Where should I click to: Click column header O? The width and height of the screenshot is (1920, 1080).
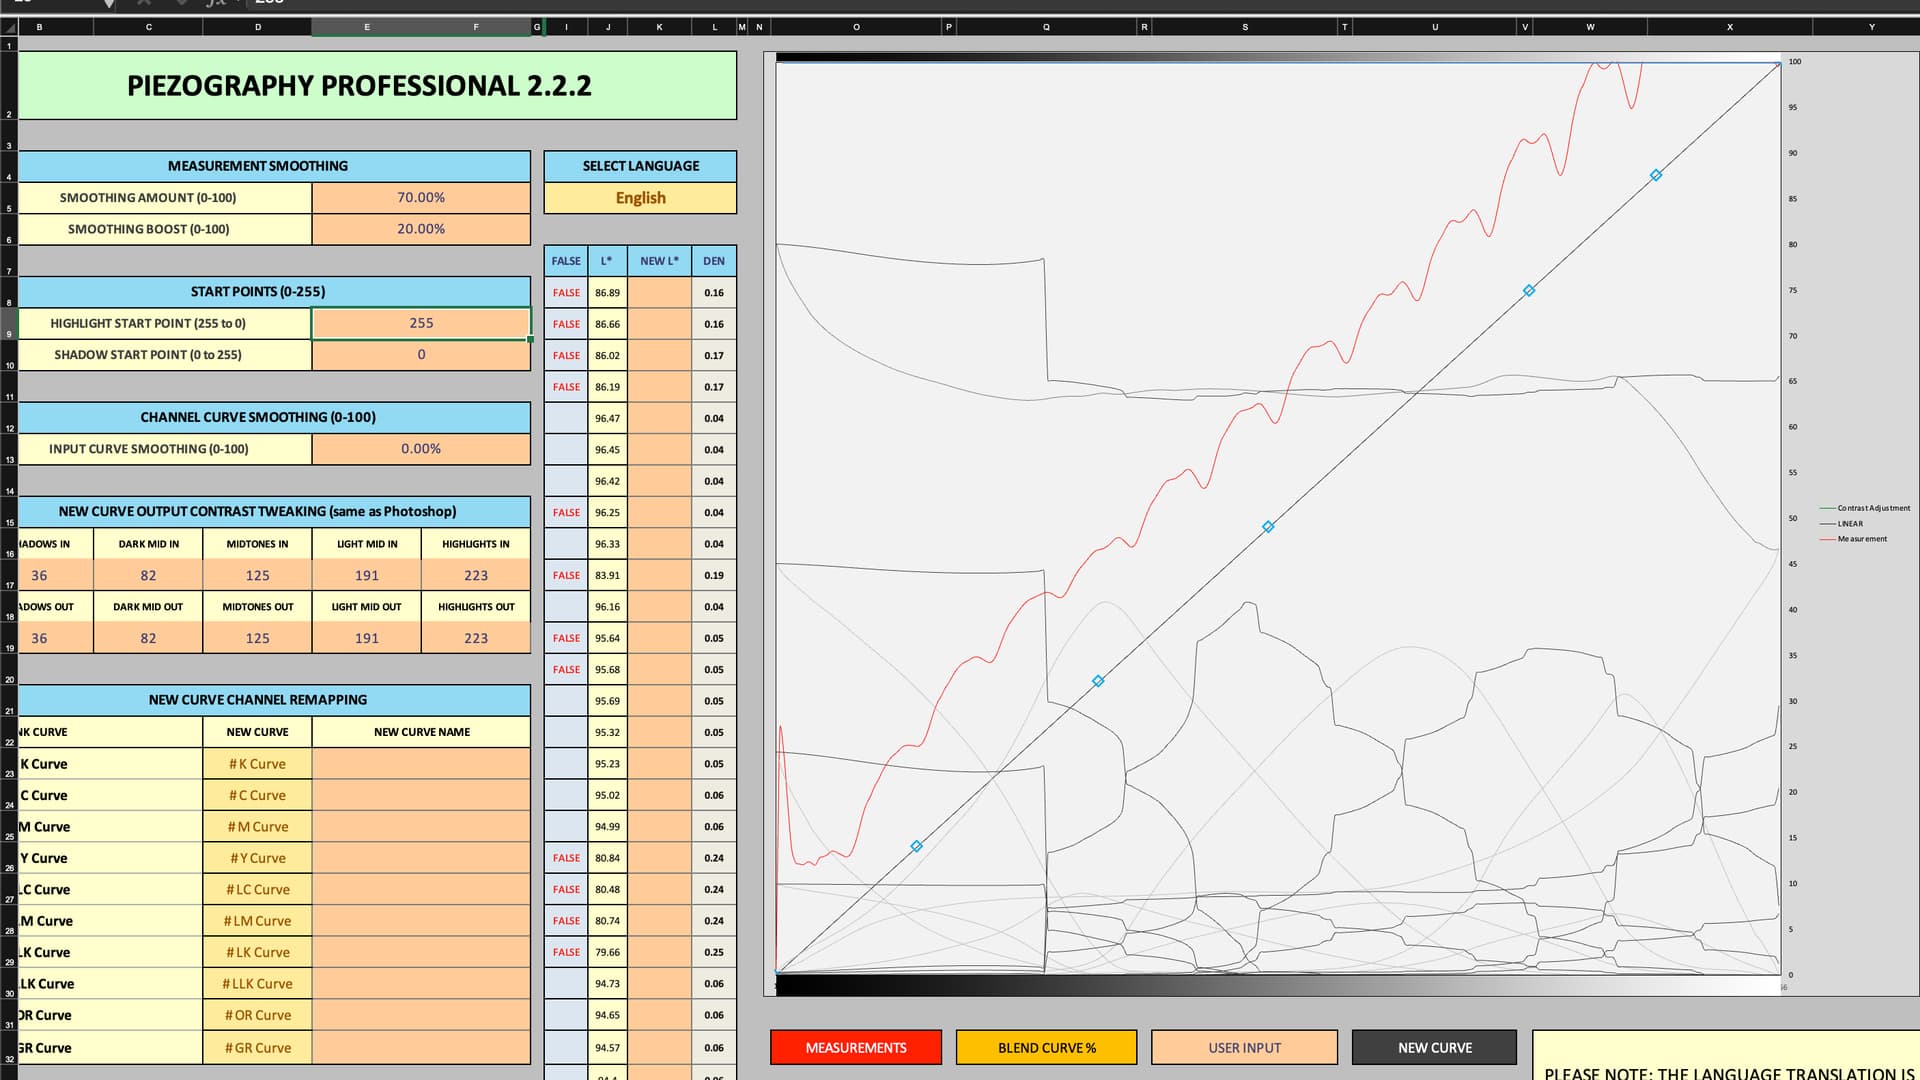click(856, 27)
